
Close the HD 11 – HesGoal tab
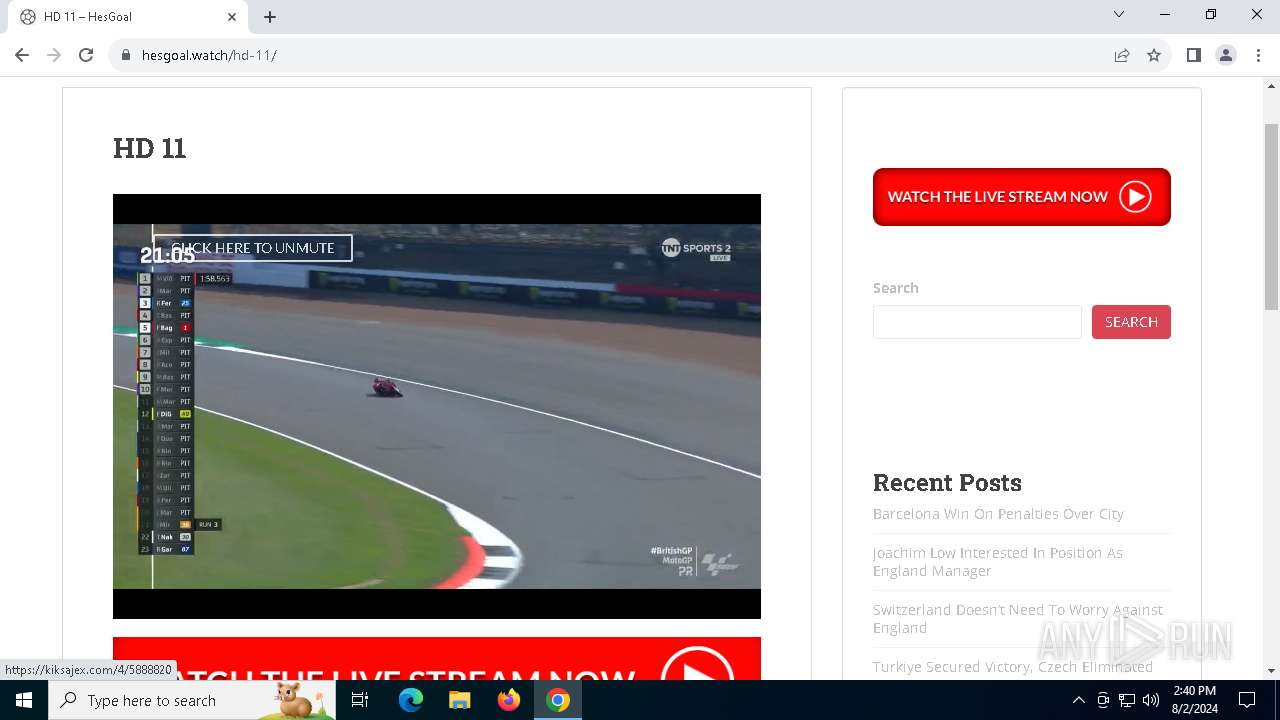coord(232,16)
